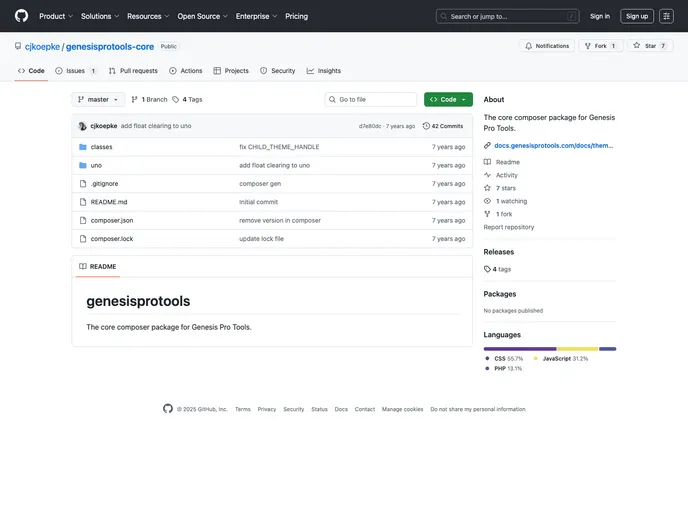Switch to the Issues tab
The height and width of the screenshot is (512, 688).
click(75, 71)
